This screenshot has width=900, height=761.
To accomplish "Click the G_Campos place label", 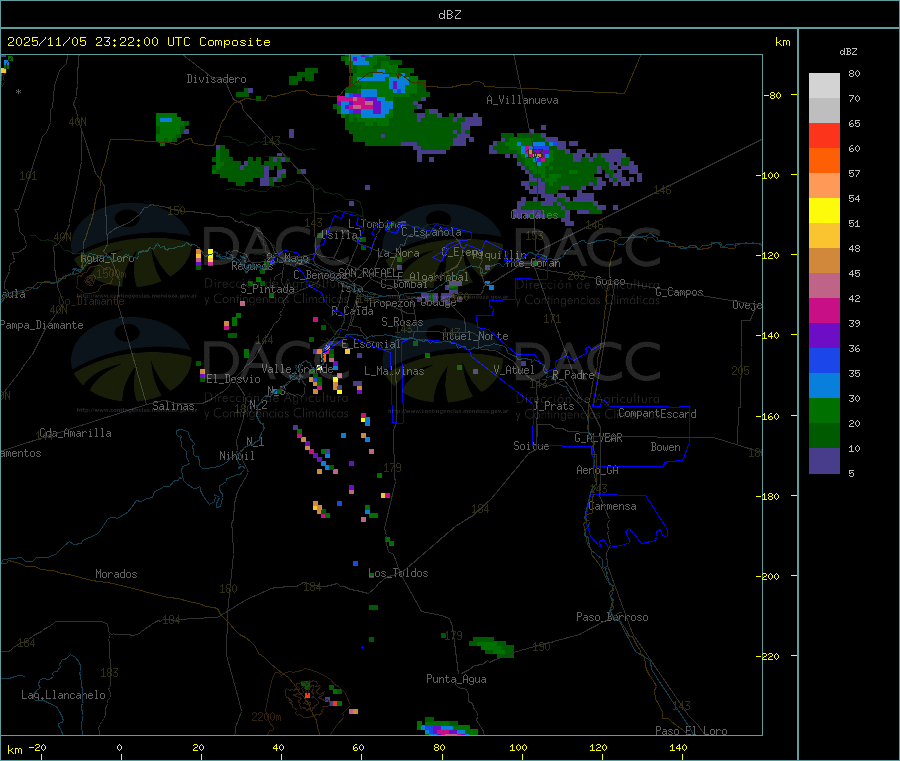I will click(x=679, y=292).
